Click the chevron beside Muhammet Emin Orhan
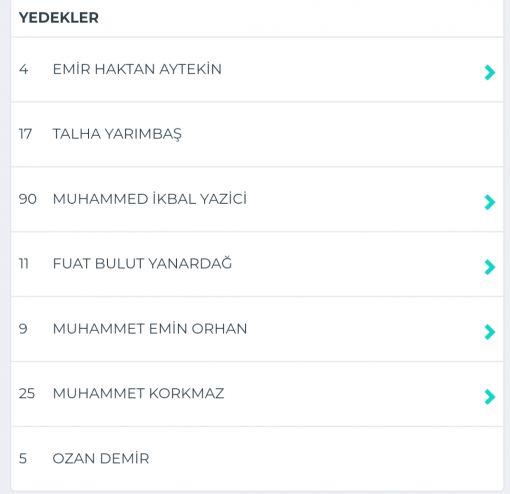510x494 pixels. click(x=490, y=332)
